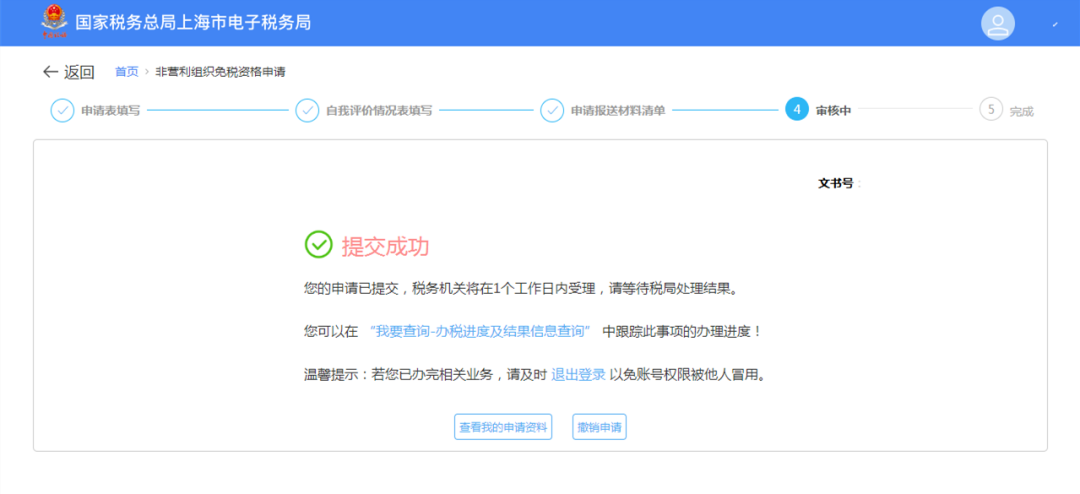Select the 申请报送材料清单 step label

coord(617,110)
